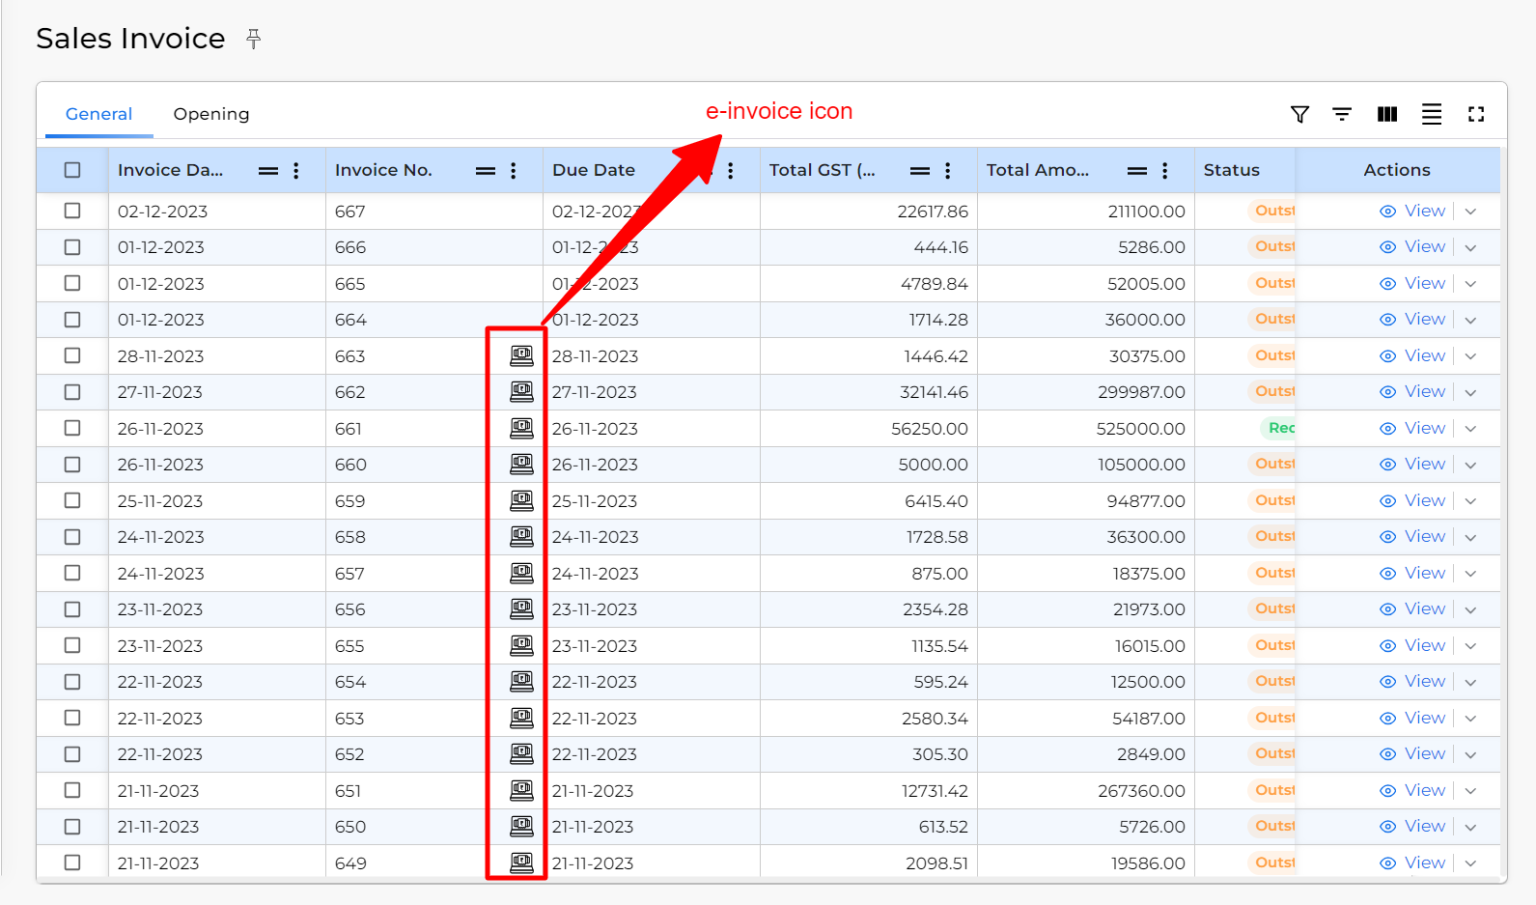Tick the checkbox on invoice 660's row
This screenshot has width=1536, height=905.
point(71,464)
